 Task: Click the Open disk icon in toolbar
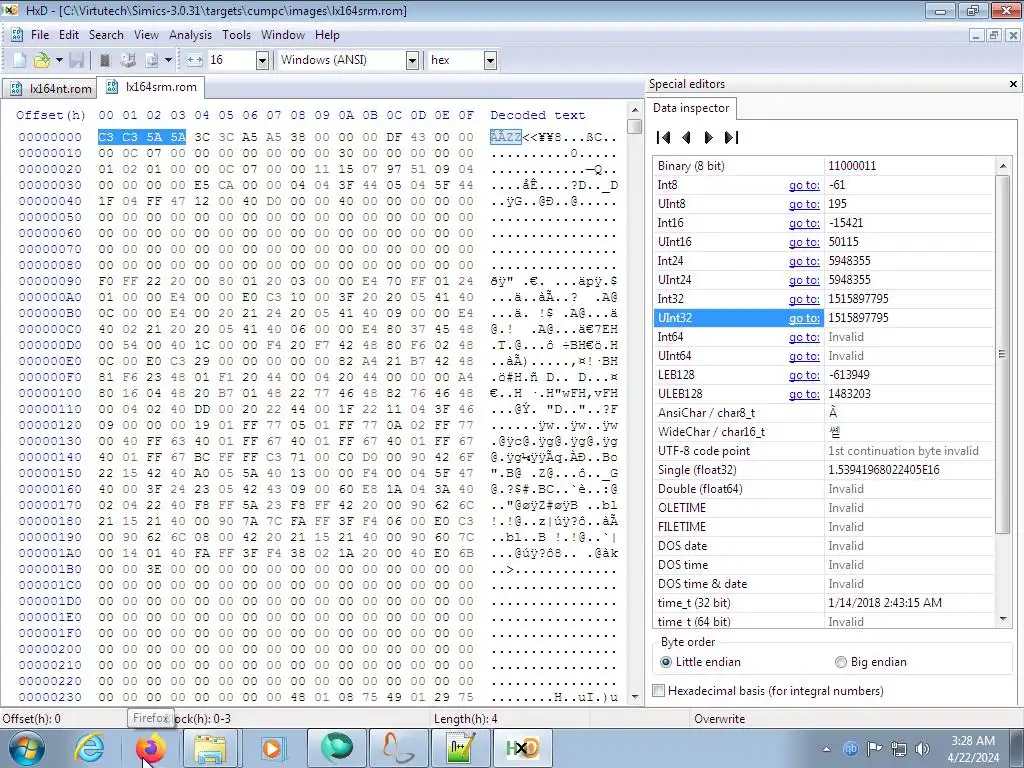point(128,60)
